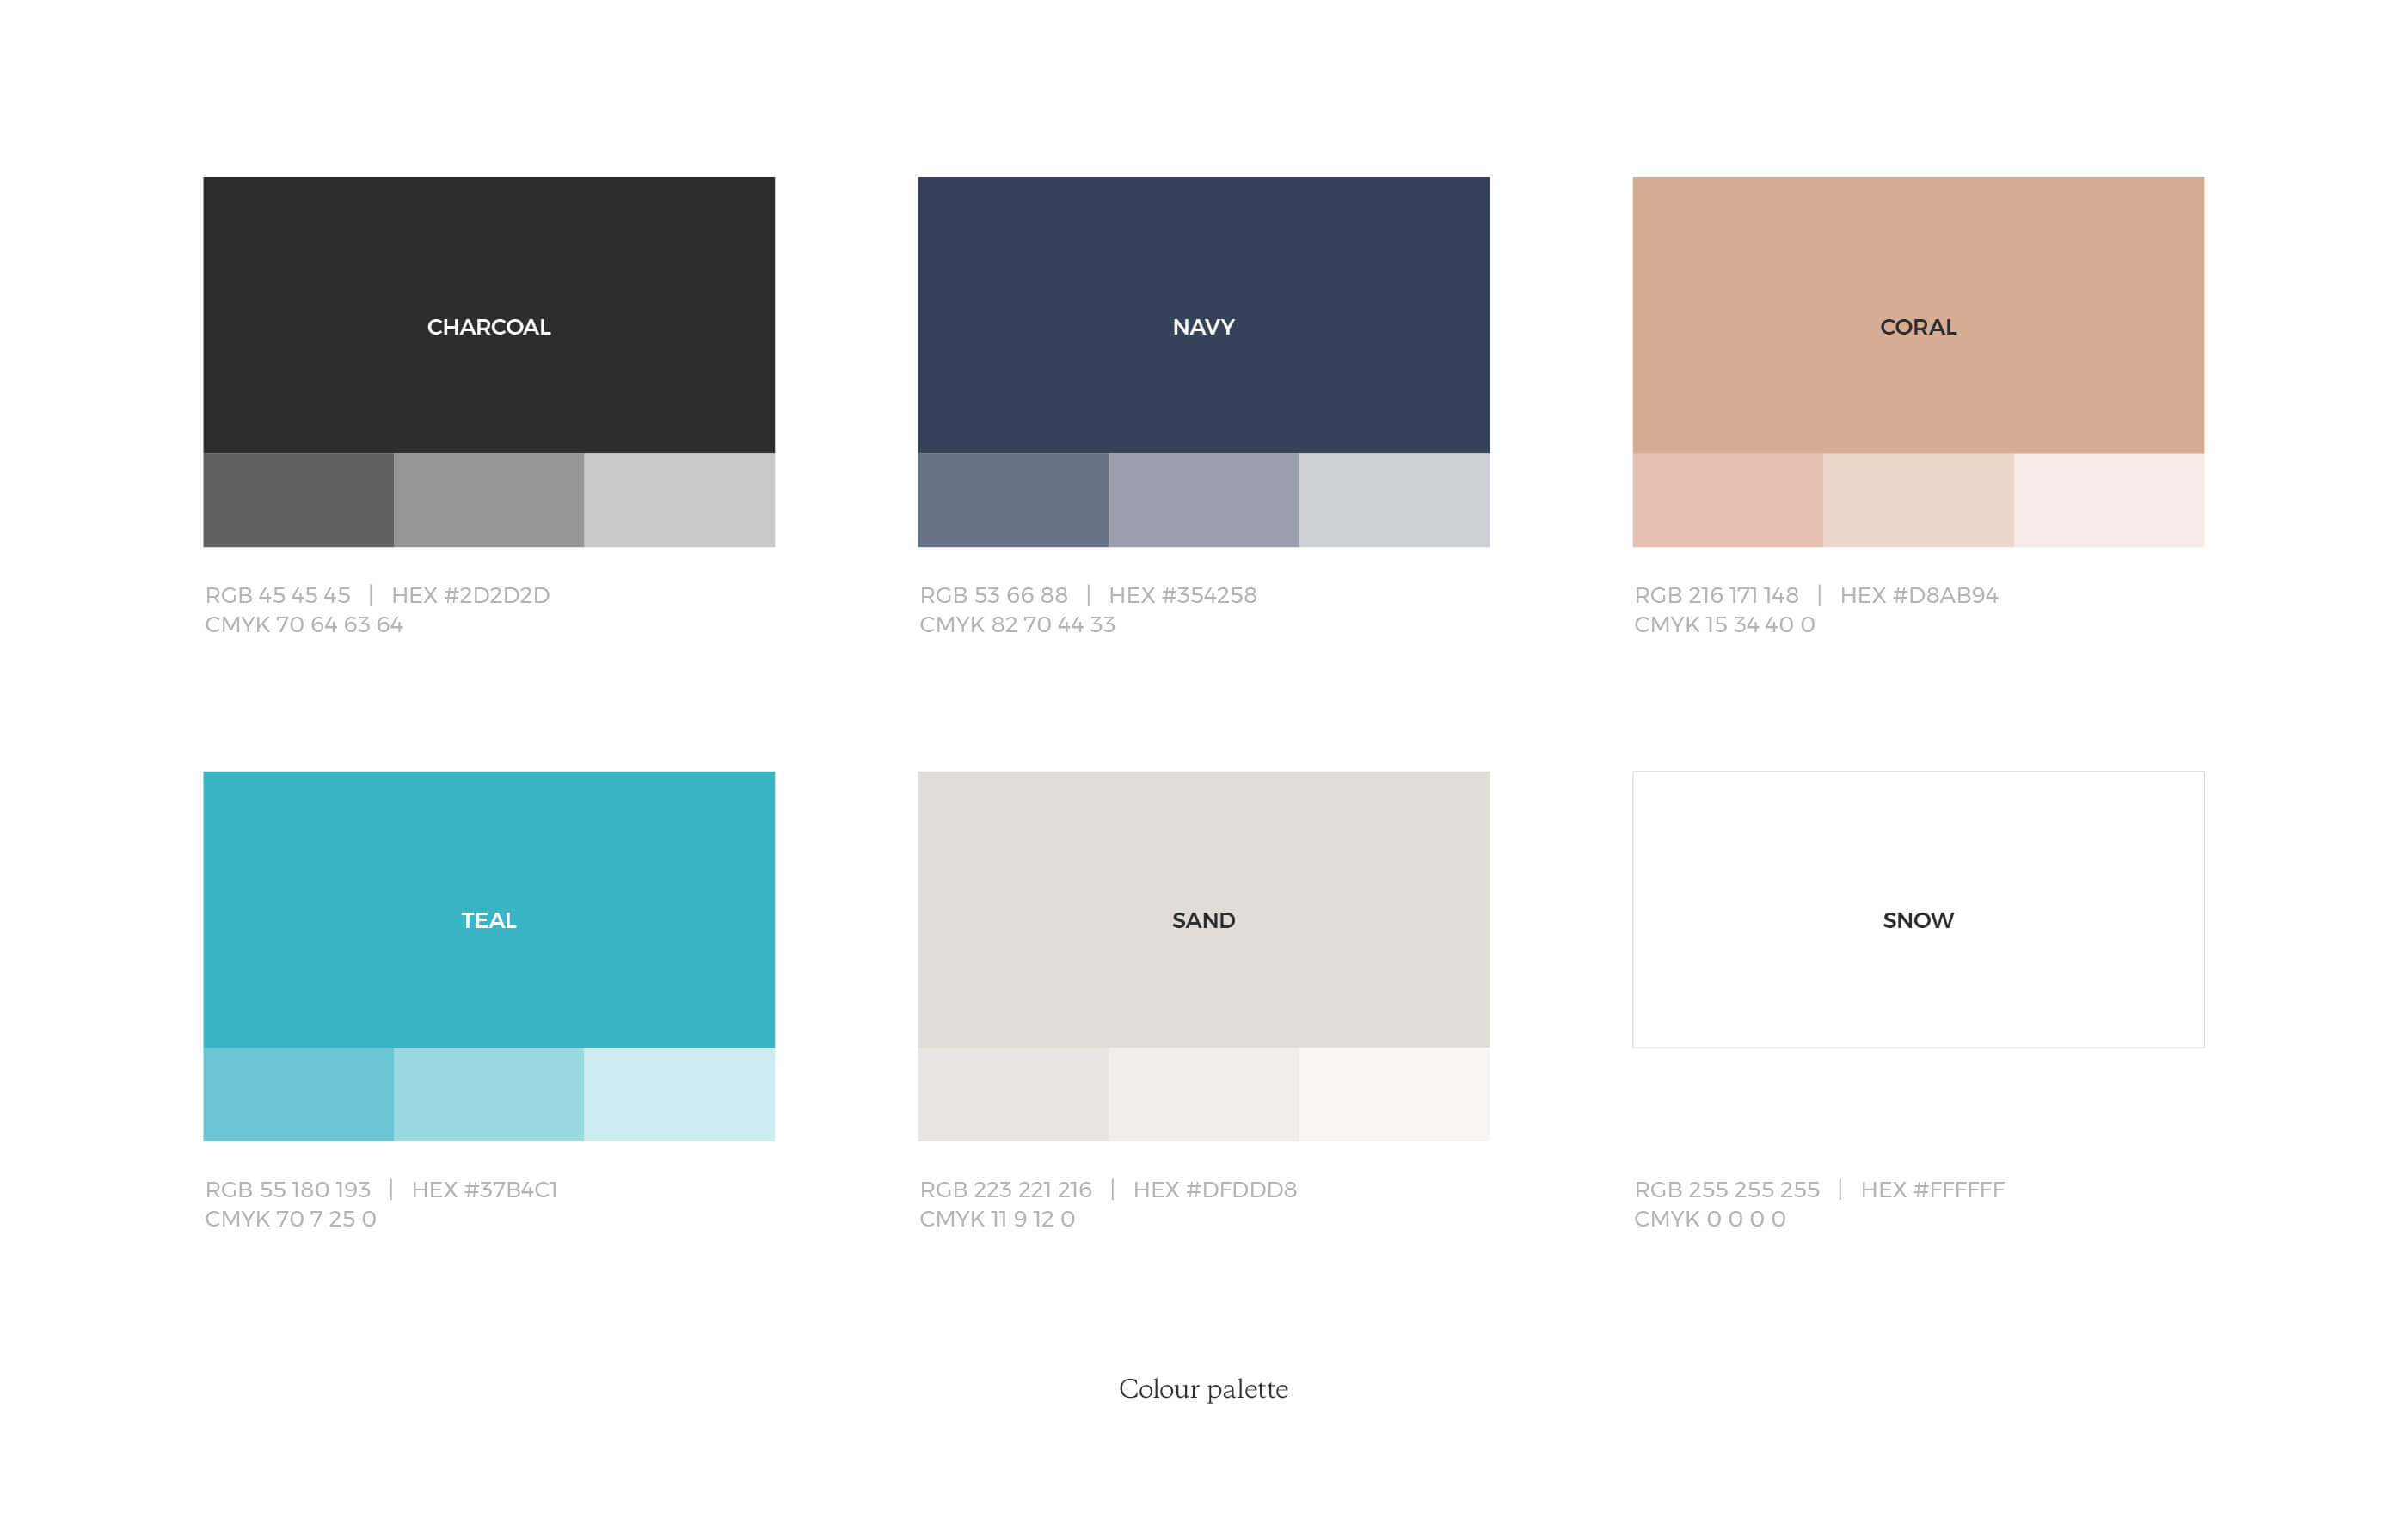Click the Colour palette label text
This screenshot has width=2408, height=1531.
[1202, 1389]
